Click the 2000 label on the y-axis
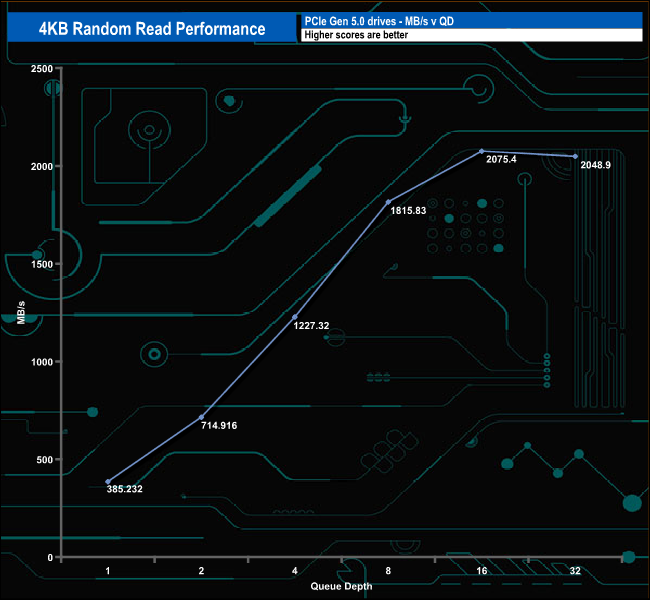 tap(41, 166)
